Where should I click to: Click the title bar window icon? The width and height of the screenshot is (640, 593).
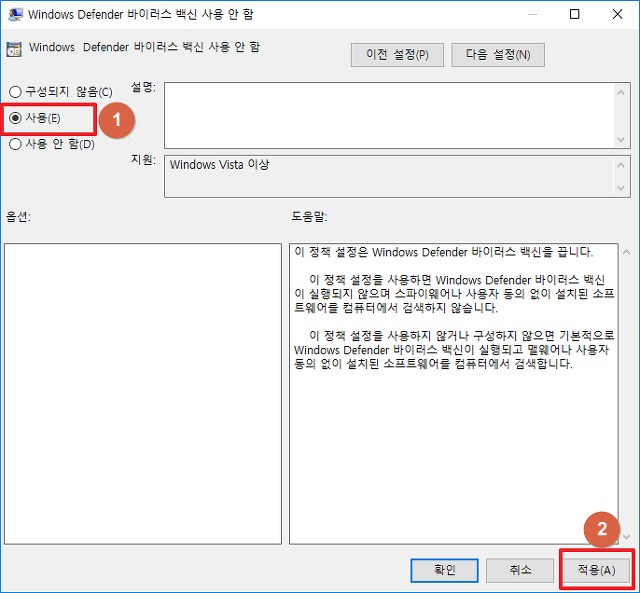[x=15, y=14]
